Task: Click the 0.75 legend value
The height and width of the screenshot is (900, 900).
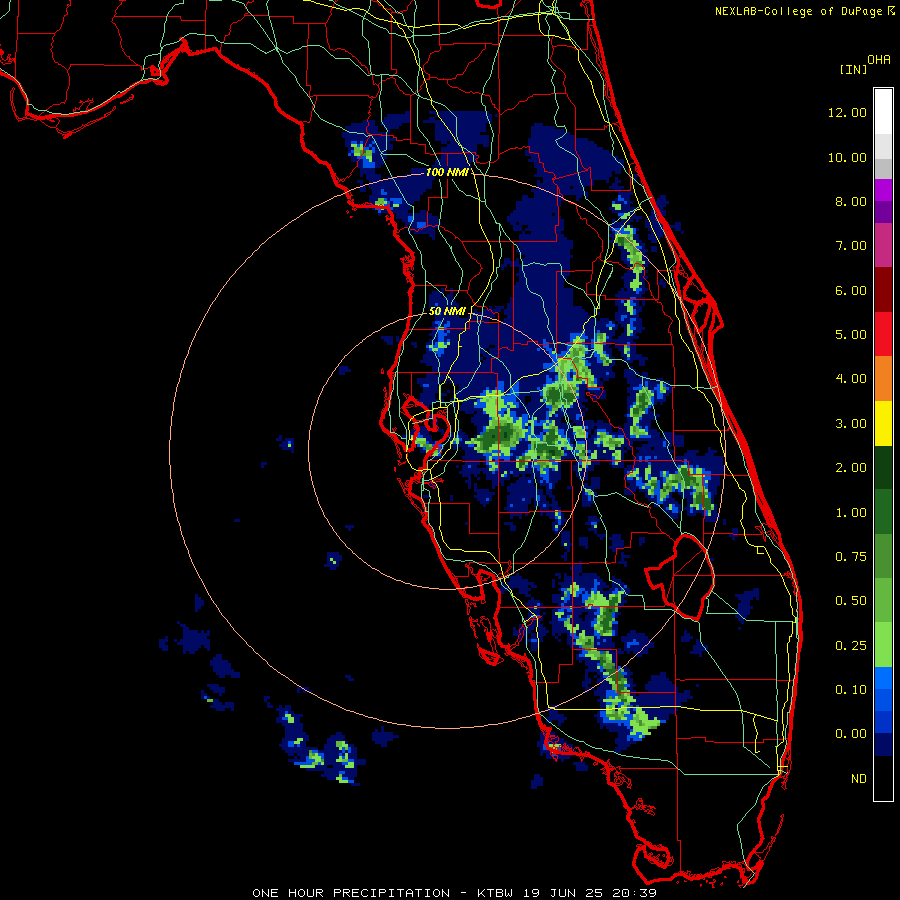Action: (851, 557)
